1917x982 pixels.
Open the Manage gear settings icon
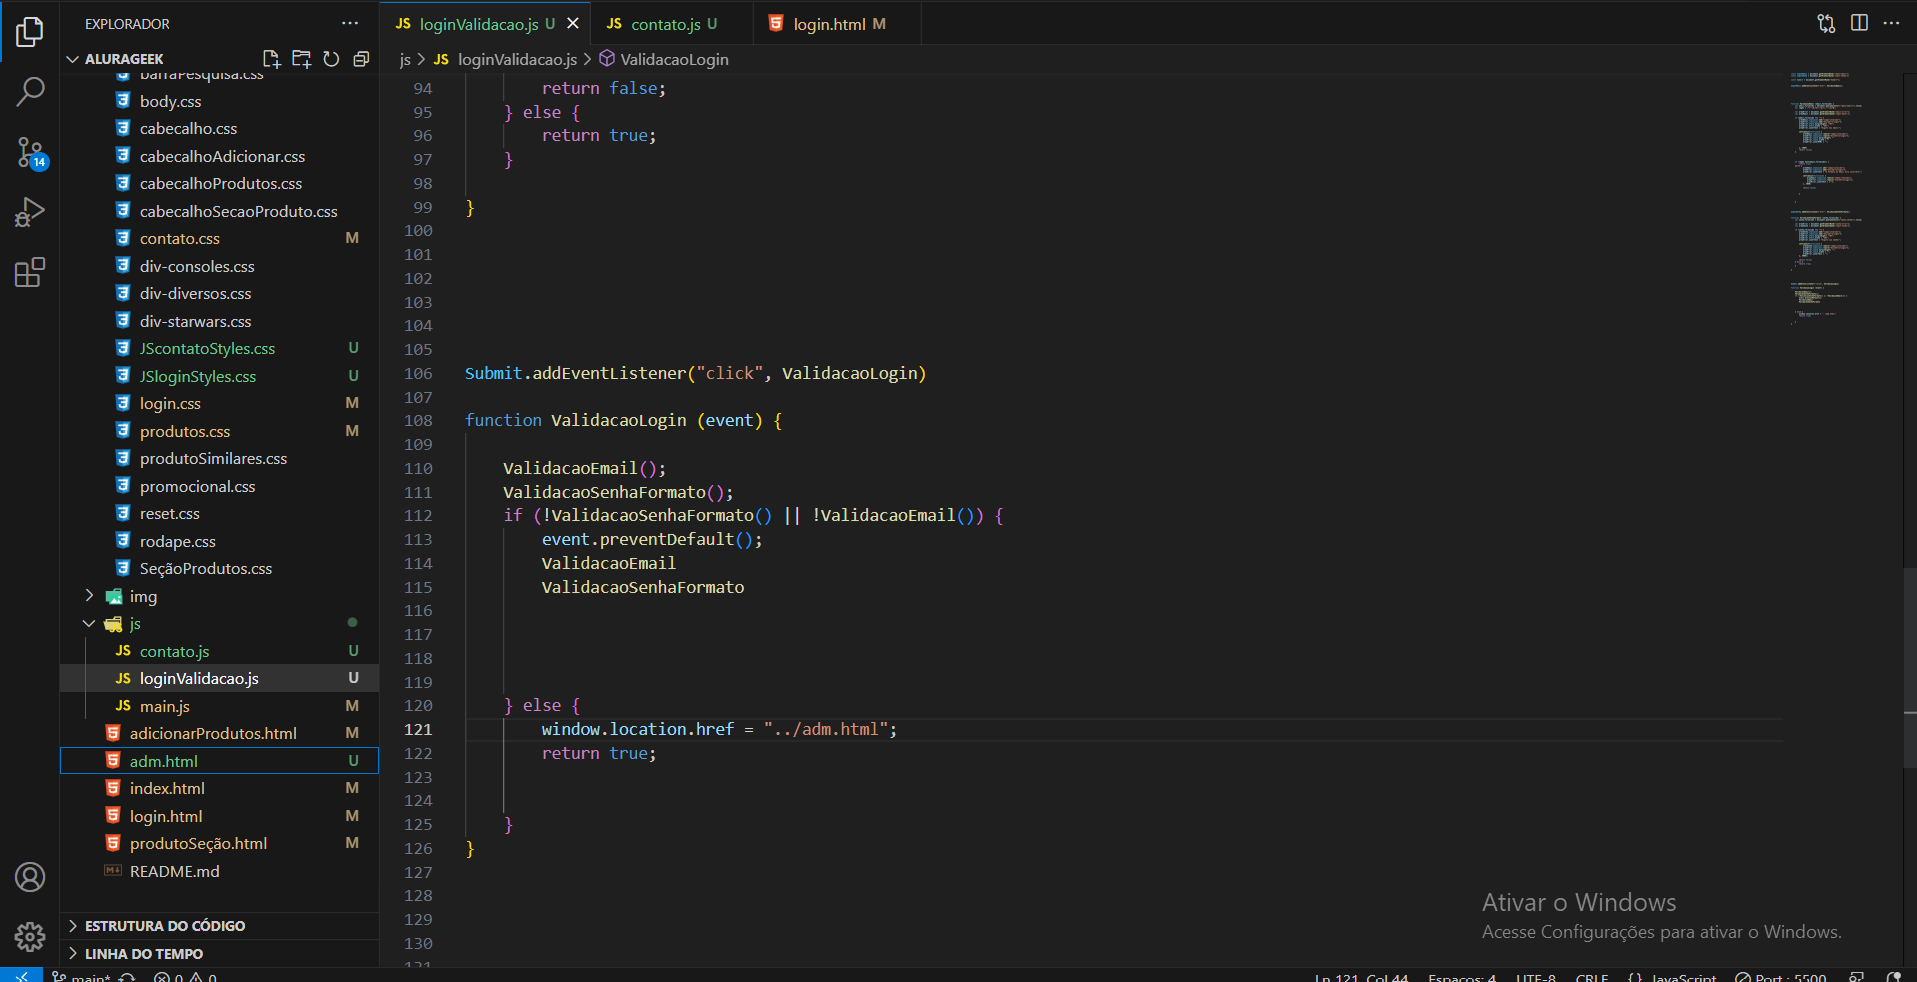pos(30,937)
